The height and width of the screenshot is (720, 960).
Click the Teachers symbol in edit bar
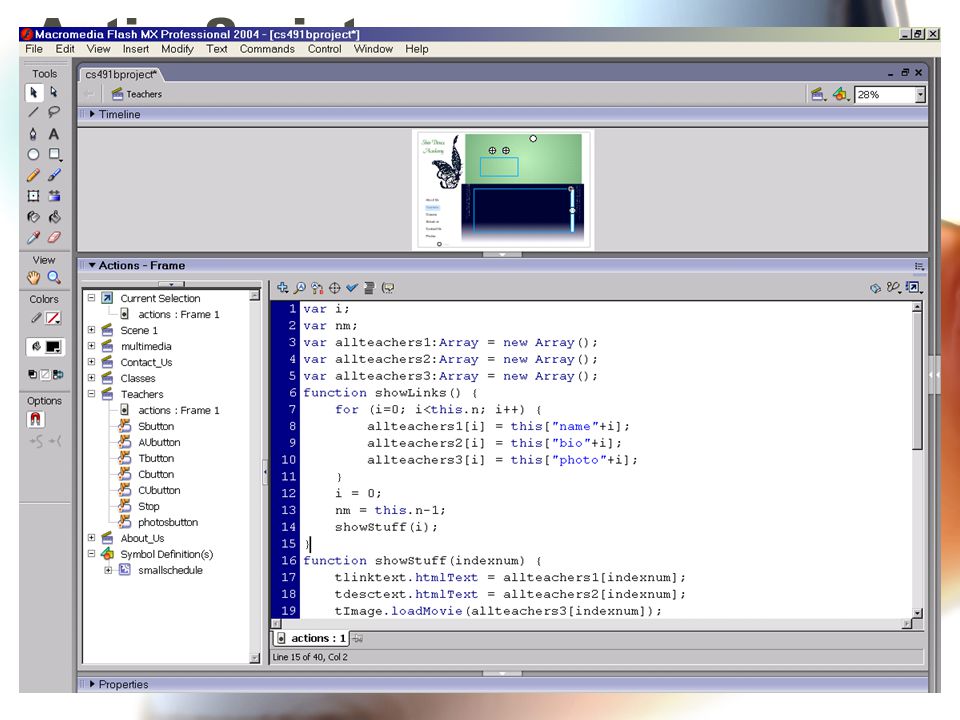click(137, 94)
